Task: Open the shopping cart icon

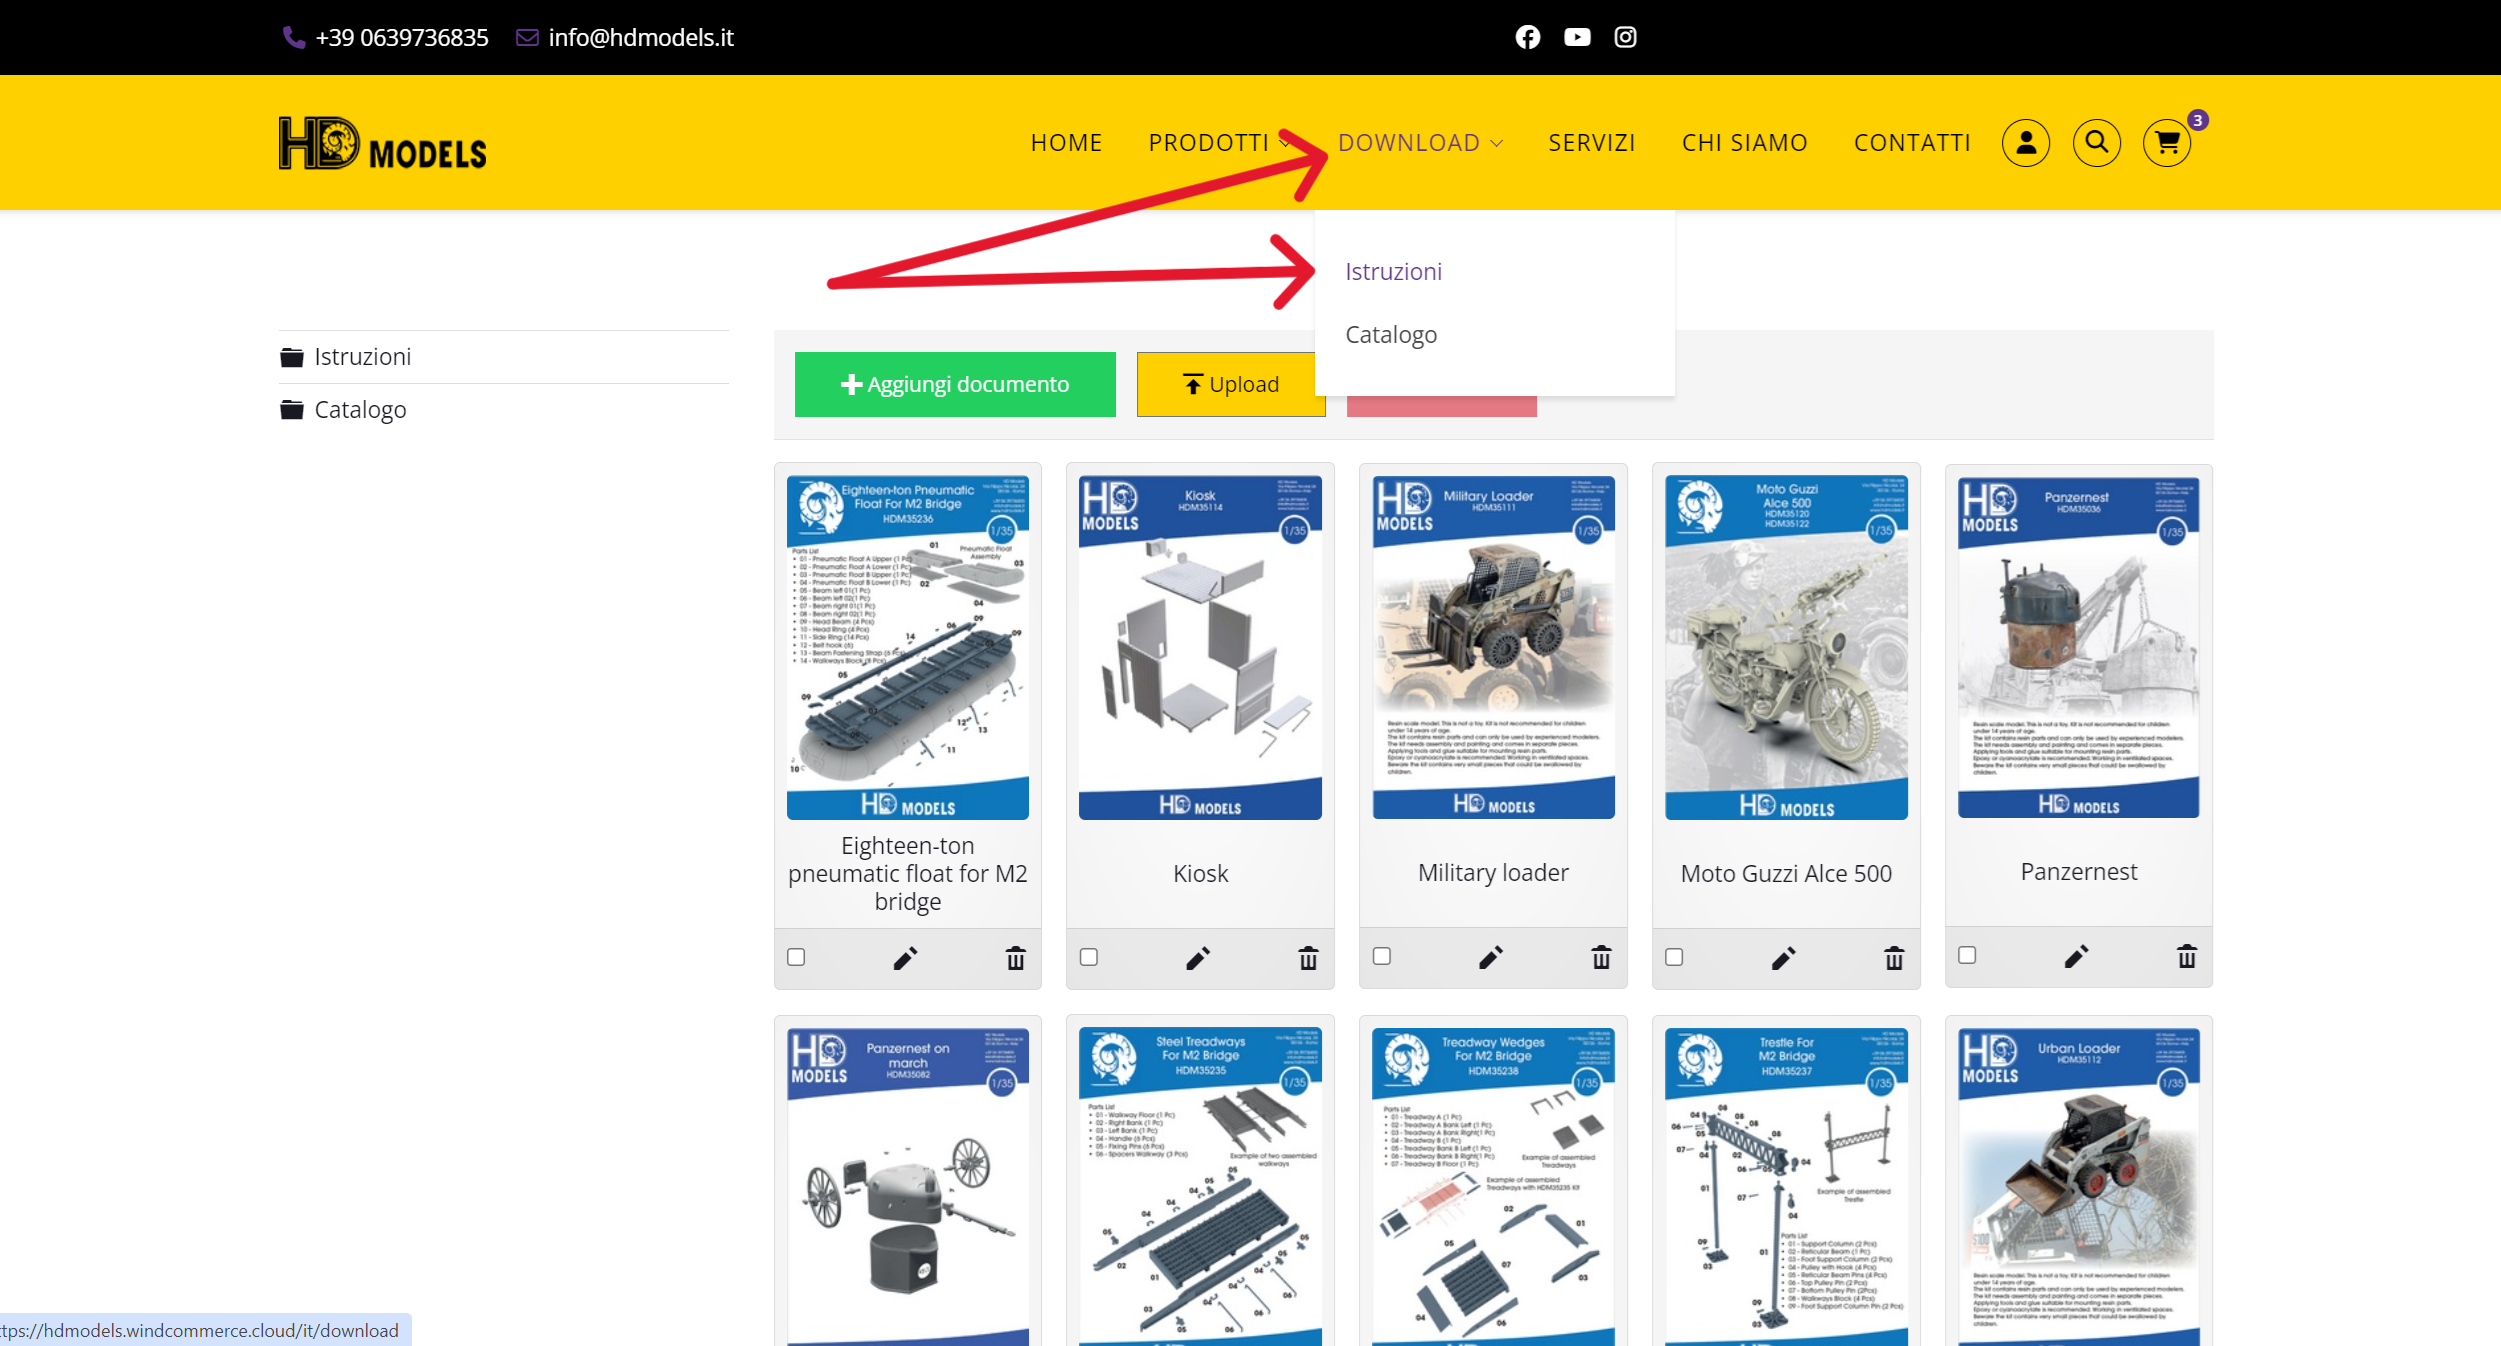Action: click(x=2167, y=143)
